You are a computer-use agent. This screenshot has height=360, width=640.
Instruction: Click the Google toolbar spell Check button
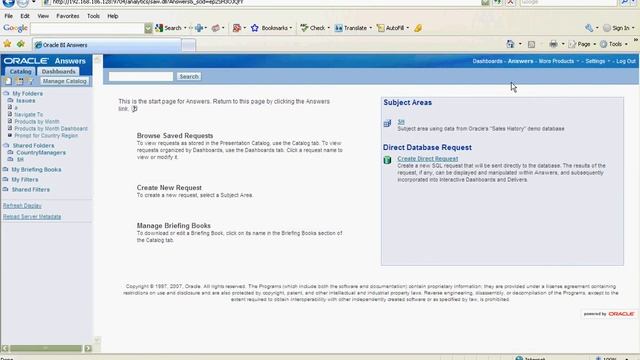313,28
